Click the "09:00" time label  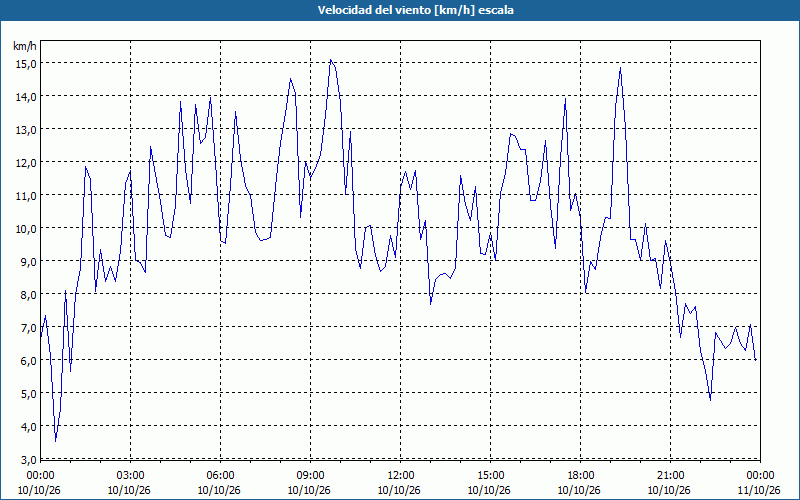point(310,476)
